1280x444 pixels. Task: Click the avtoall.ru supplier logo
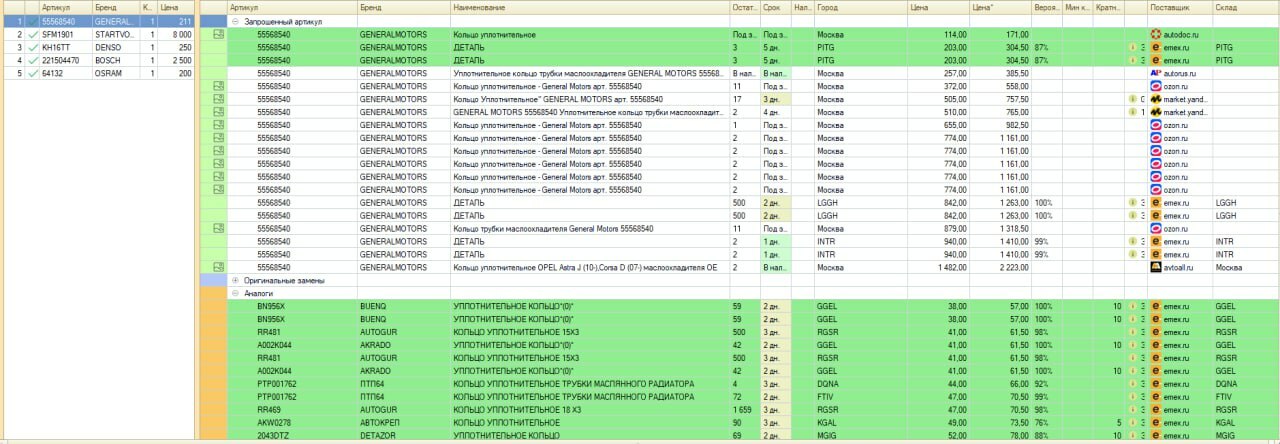1155,268
